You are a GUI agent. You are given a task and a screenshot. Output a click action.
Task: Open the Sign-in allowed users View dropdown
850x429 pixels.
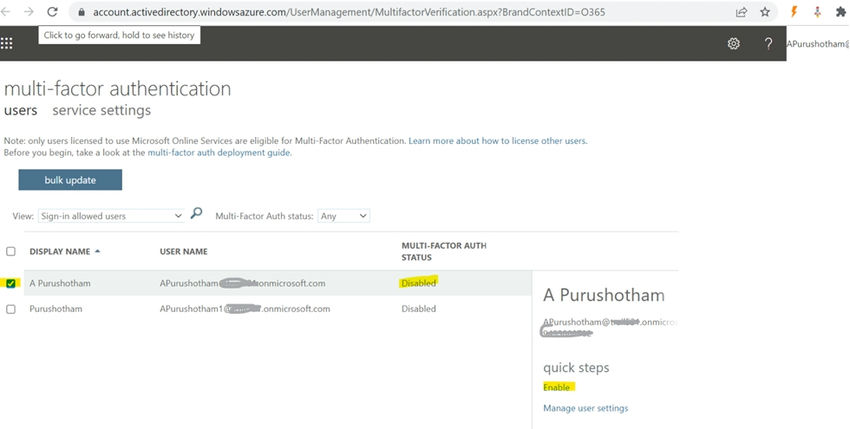pyautogui.click(x=110, y=216)
